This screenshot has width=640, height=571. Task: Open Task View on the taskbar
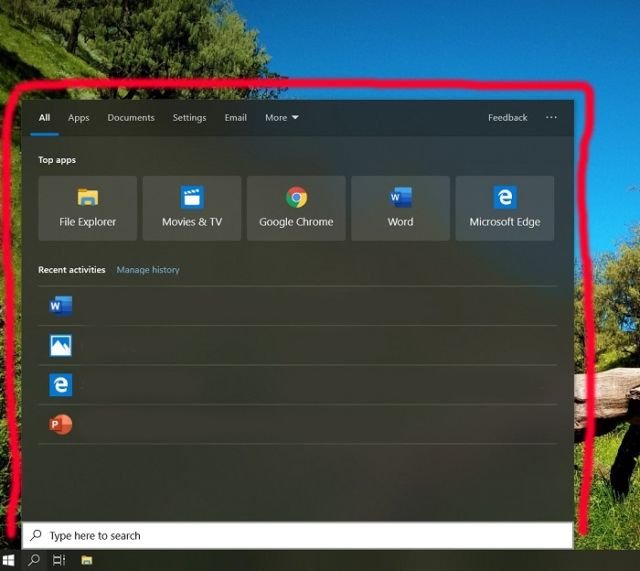click(x=59, y=560)
